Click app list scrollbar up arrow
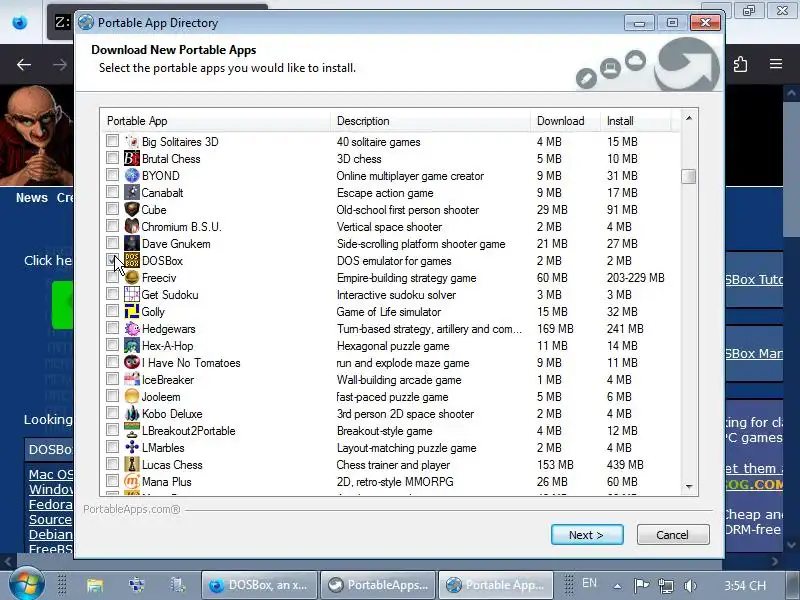The image size is (800, 600). point(689,118)
